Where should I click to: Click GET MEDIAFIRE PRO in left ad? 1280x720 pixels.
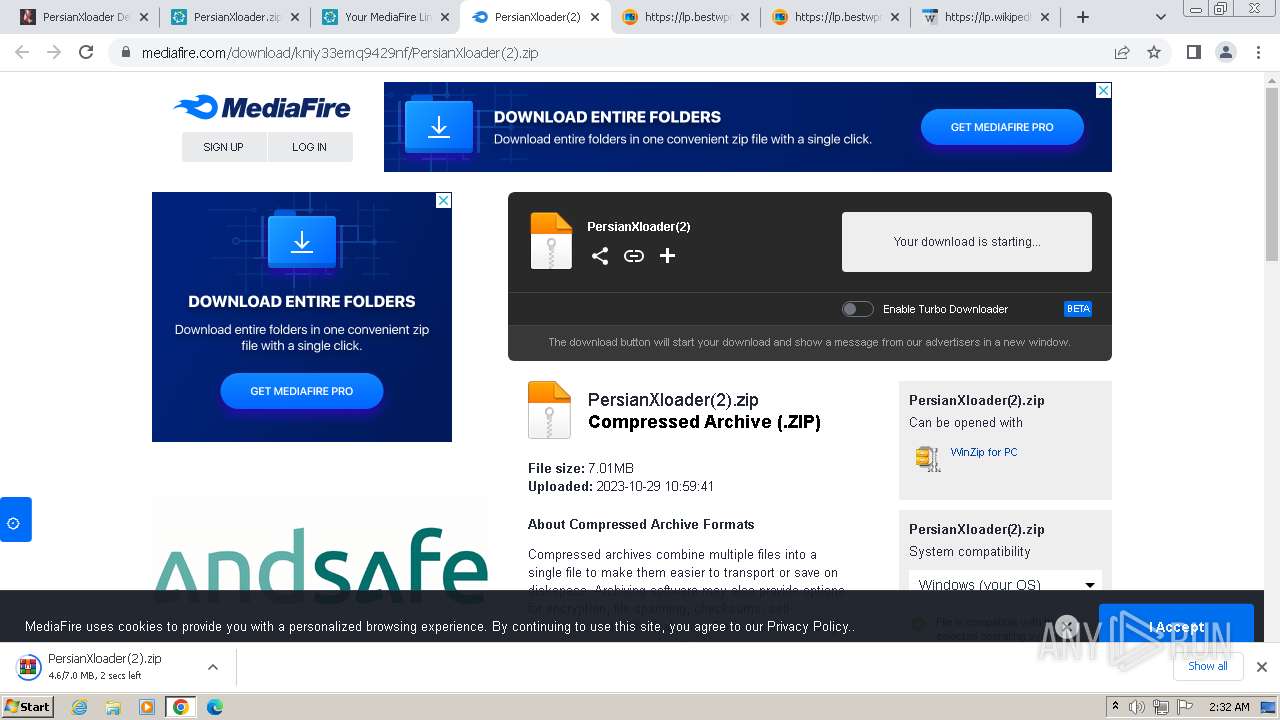(x=301, y=391)
